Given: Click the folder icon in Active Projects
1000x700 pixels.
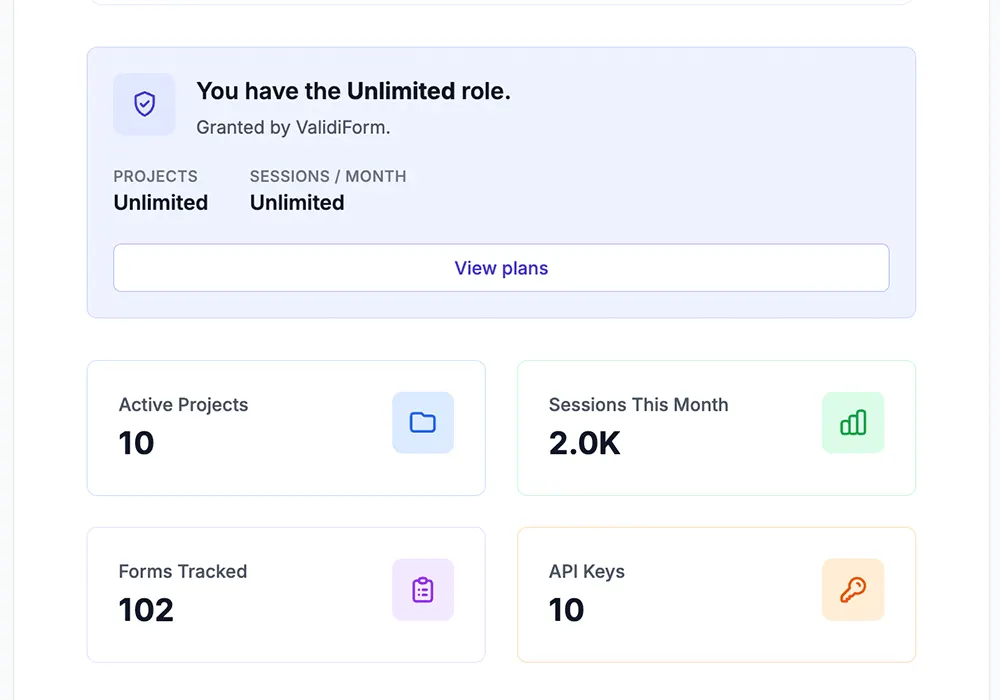Looking at the screenshot, I should 423,423.
